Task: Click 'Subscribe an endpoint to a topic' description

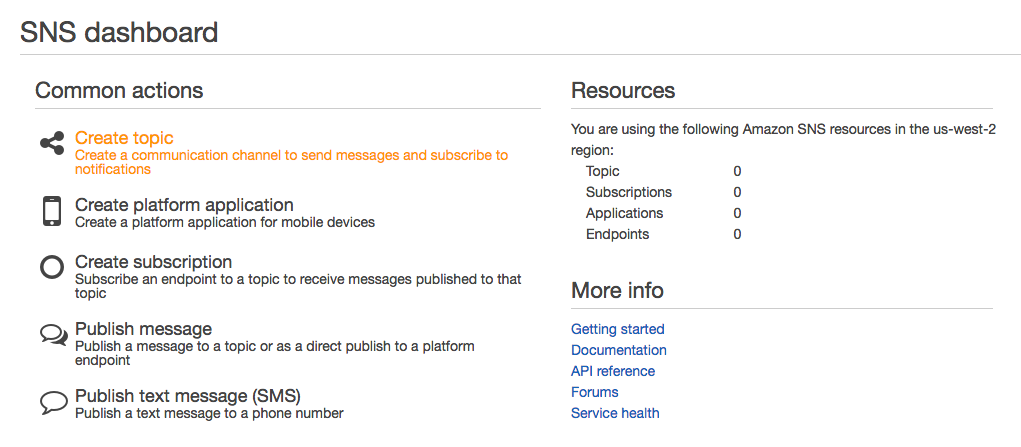Action: coord(298,286)
